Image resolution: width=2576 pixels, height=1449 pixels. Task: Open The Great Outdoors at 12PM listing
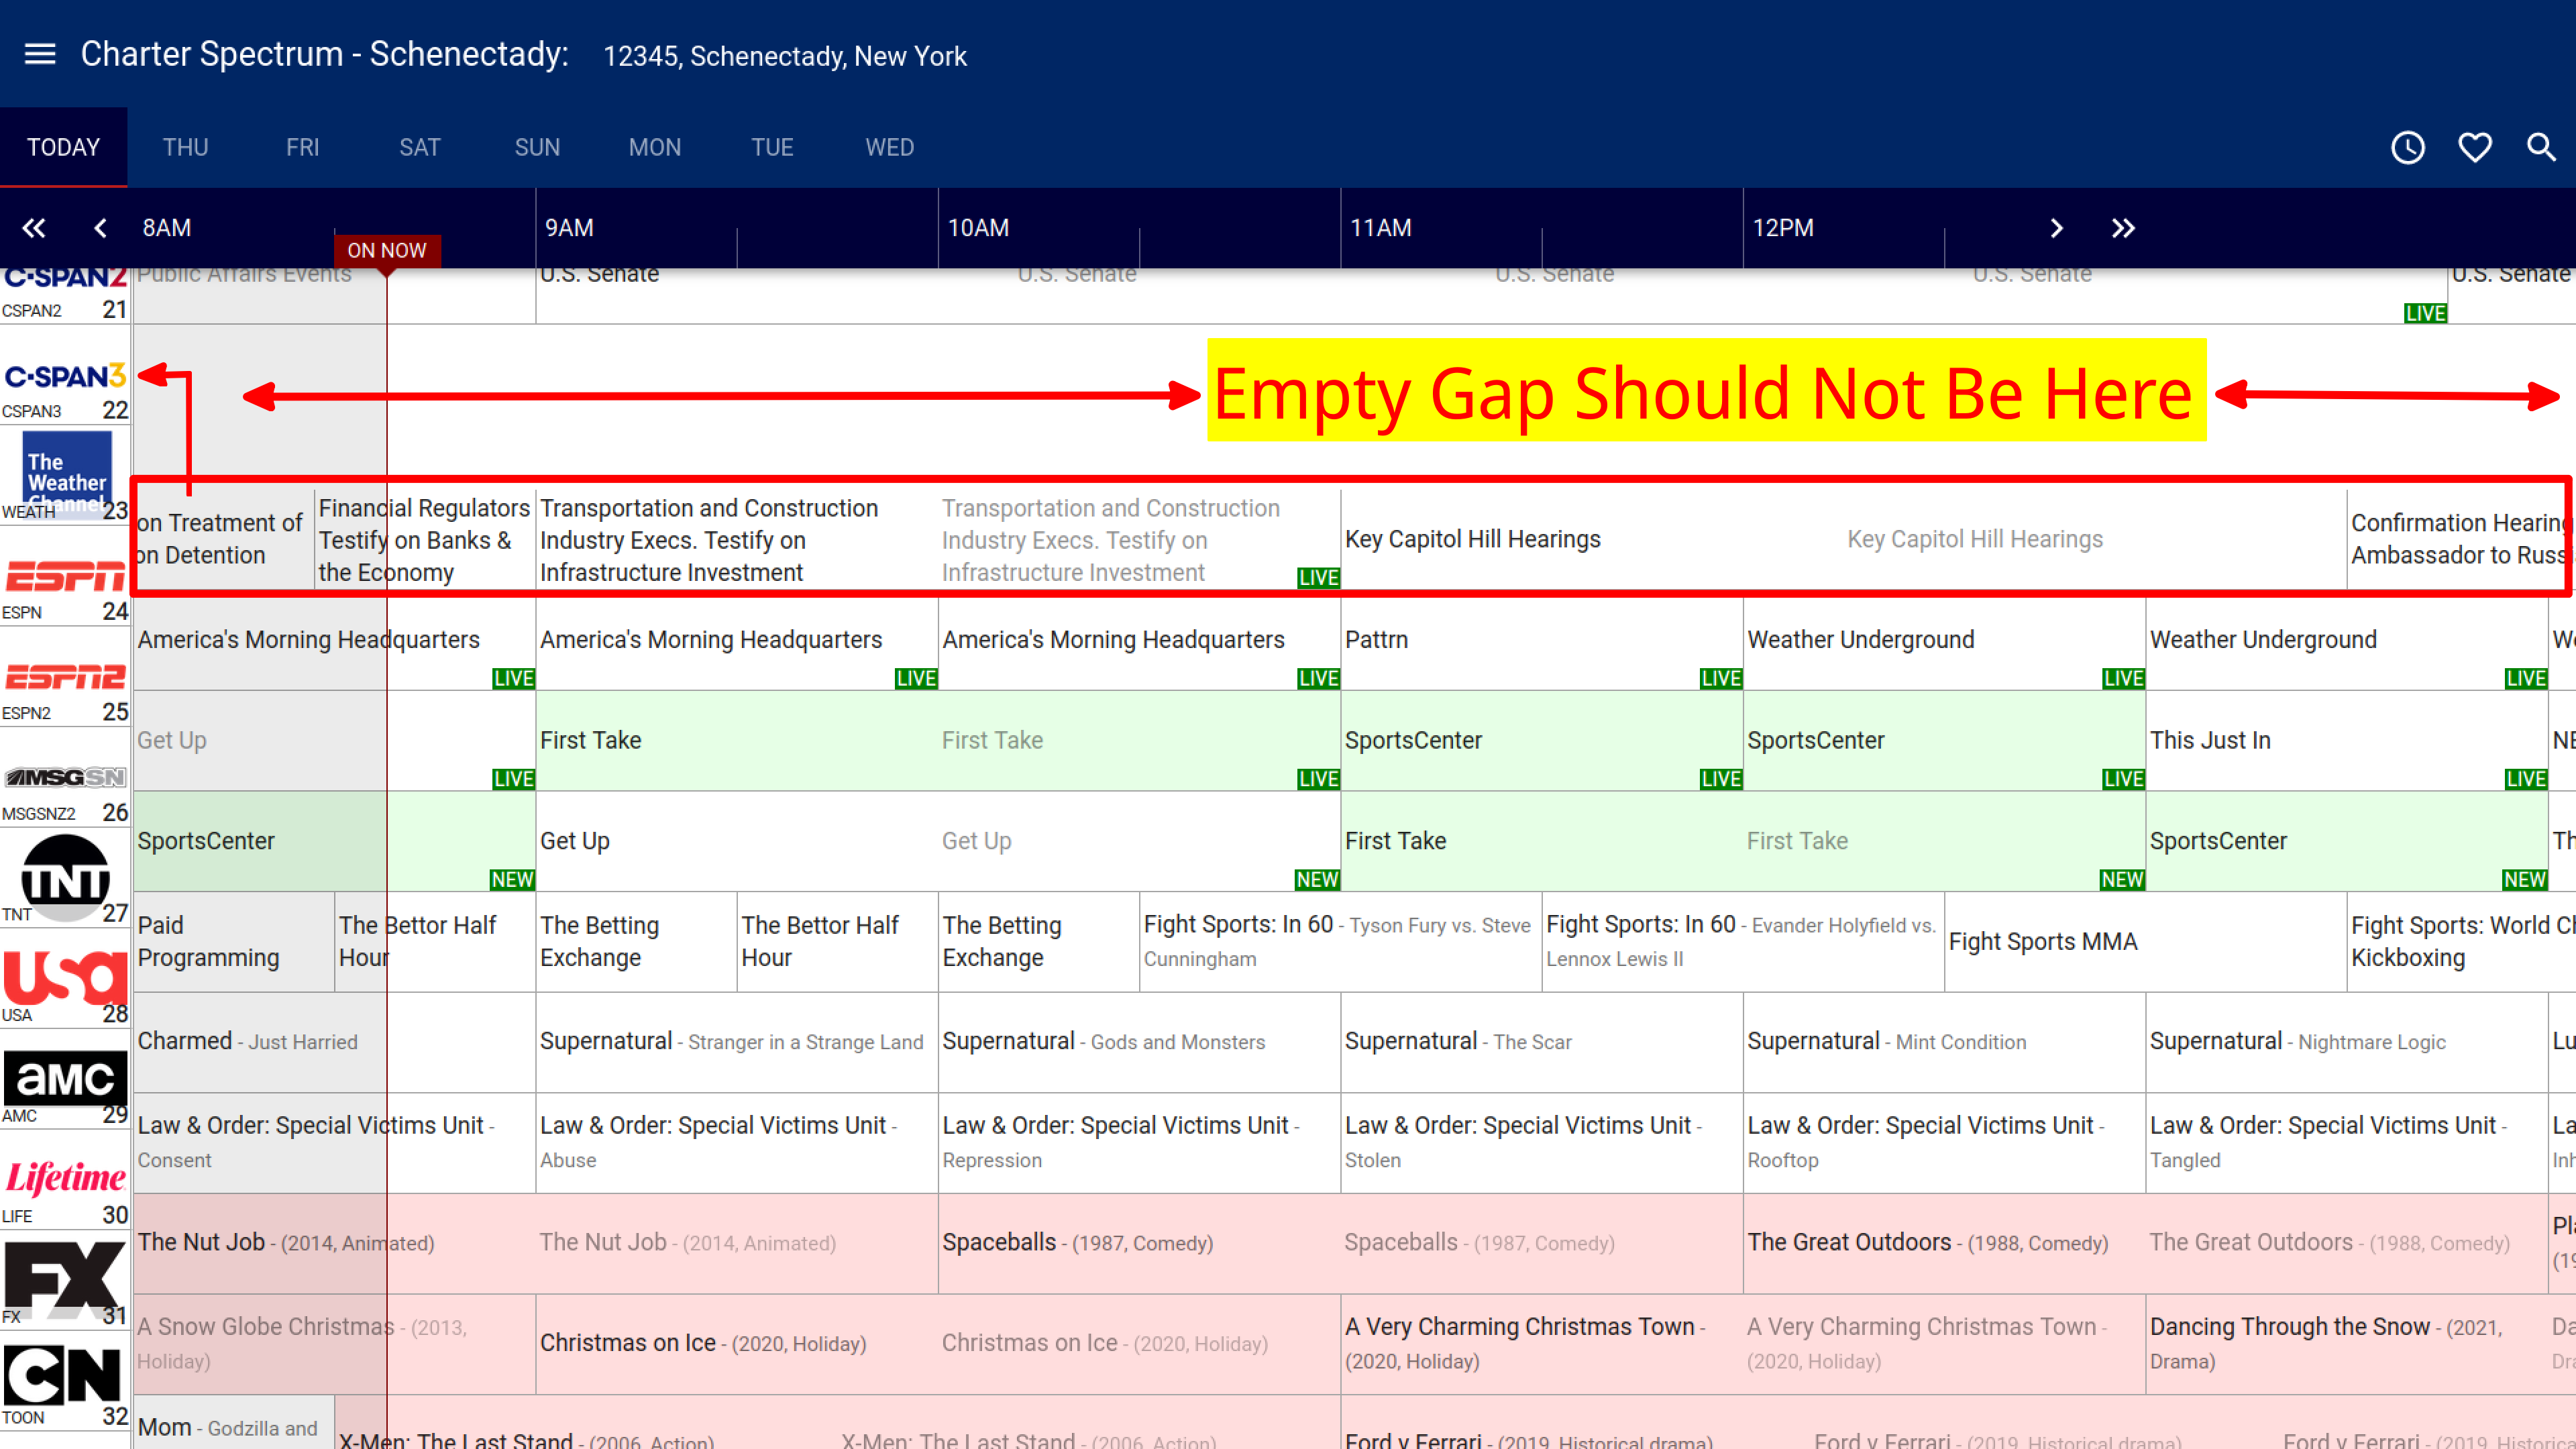[2145, 1243]
